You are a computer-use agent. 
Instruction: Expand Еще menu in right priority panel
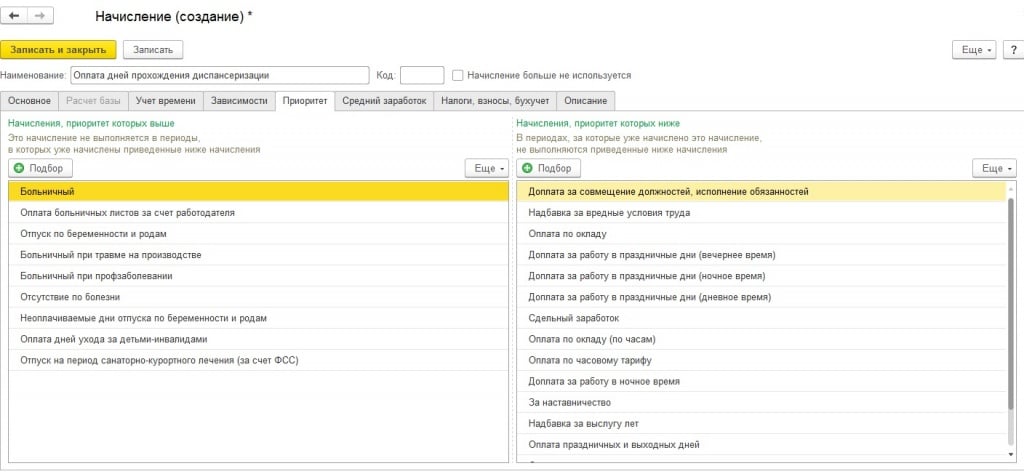pos(994,168)
